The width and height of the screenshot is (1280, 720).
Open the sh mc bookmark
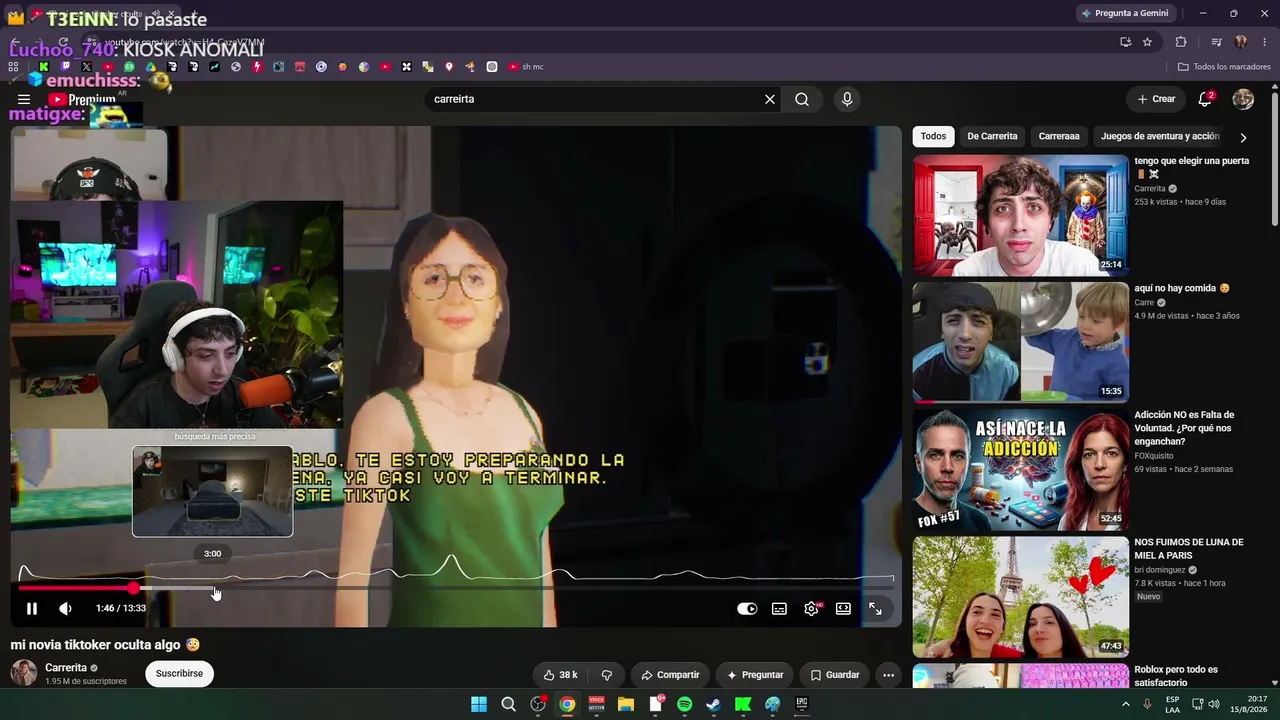[x=526, y=67]
